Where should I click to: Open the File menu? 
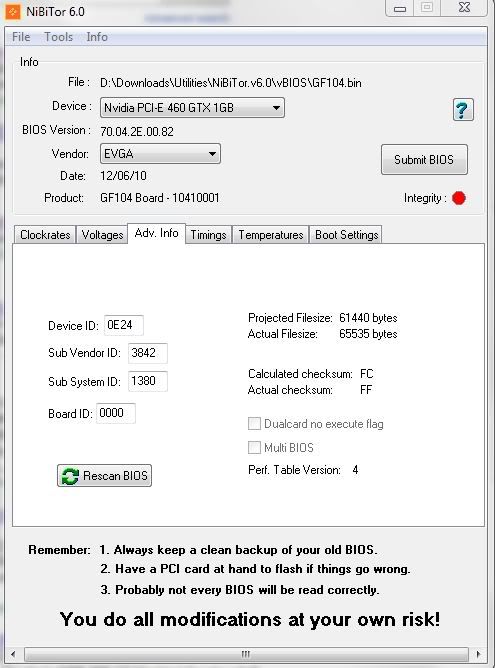click(21, 37)
